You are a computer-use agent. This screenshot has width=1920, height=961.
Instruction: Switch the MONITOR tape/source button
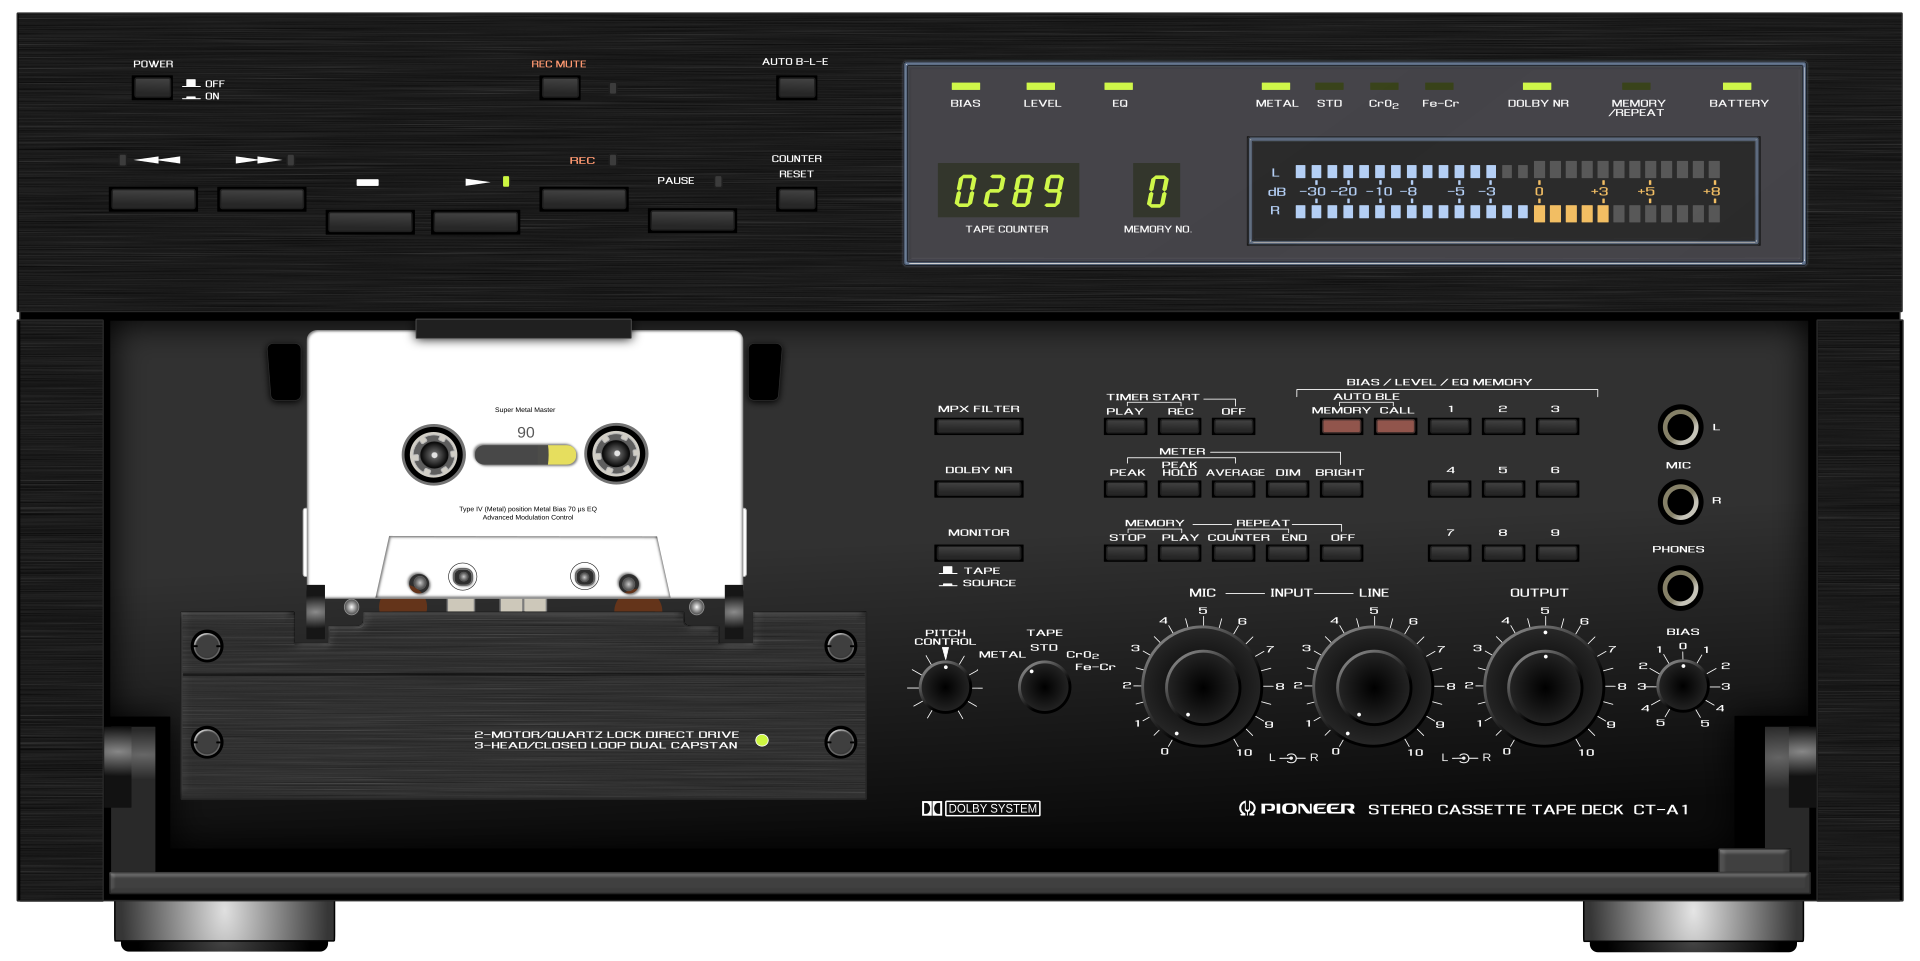978,553
